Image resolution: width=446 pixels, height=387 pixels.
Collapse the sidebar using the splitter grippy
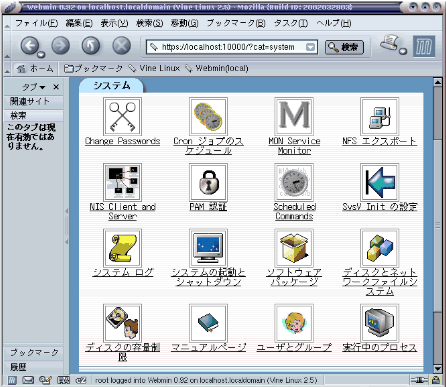click(67, 226)
